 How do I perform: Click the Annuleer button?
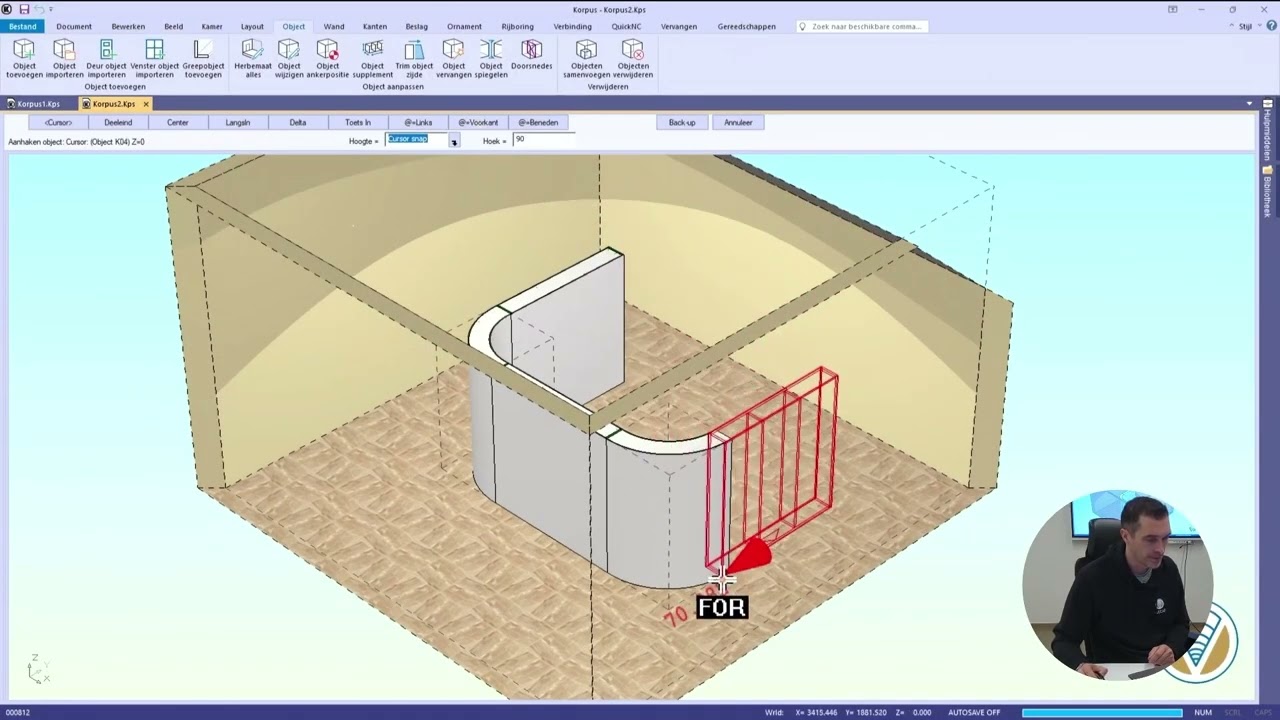pyautogui.click(x=738, y=122)
